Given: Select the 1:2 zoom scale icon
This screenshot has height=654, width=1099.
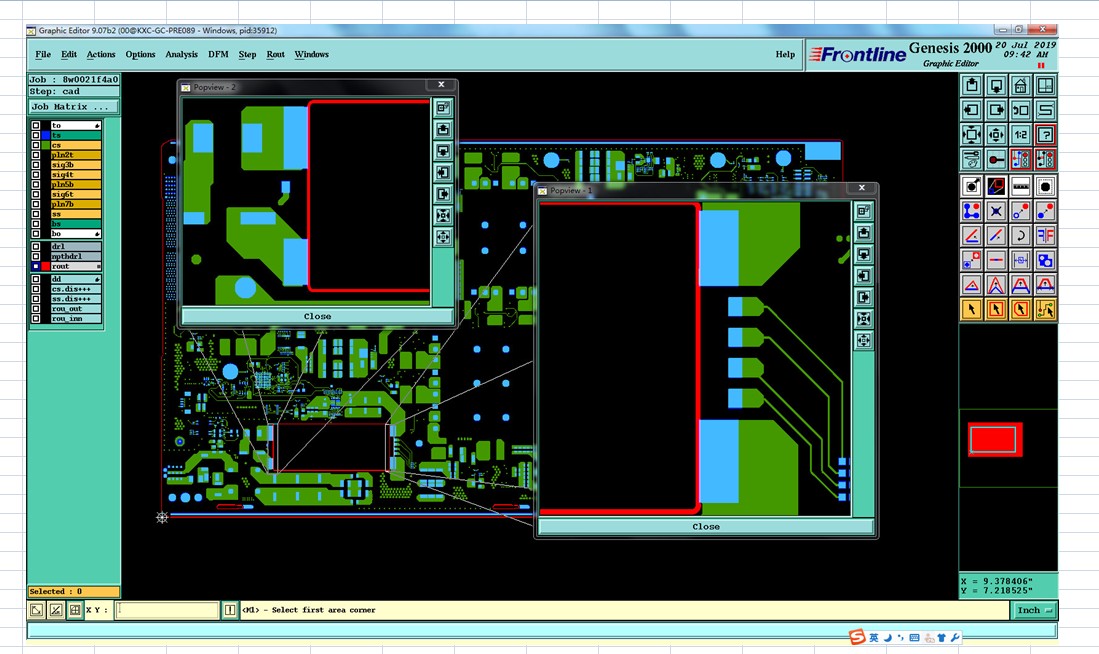Looking at the screenshot, I should click(1020, 135).
